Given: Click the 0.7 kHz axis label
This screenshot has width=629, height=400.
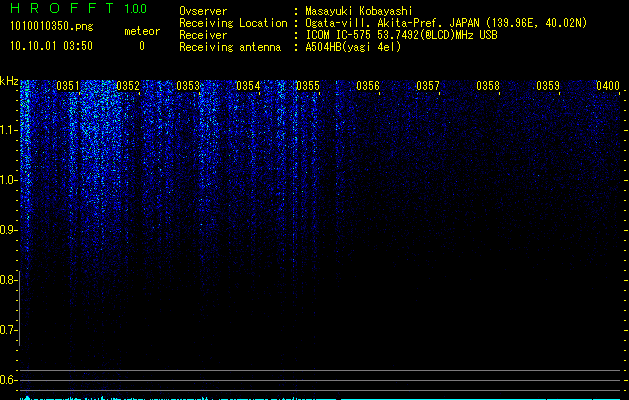Looking at the screenshot, I should pyautogui.click(x=7, y=330).
